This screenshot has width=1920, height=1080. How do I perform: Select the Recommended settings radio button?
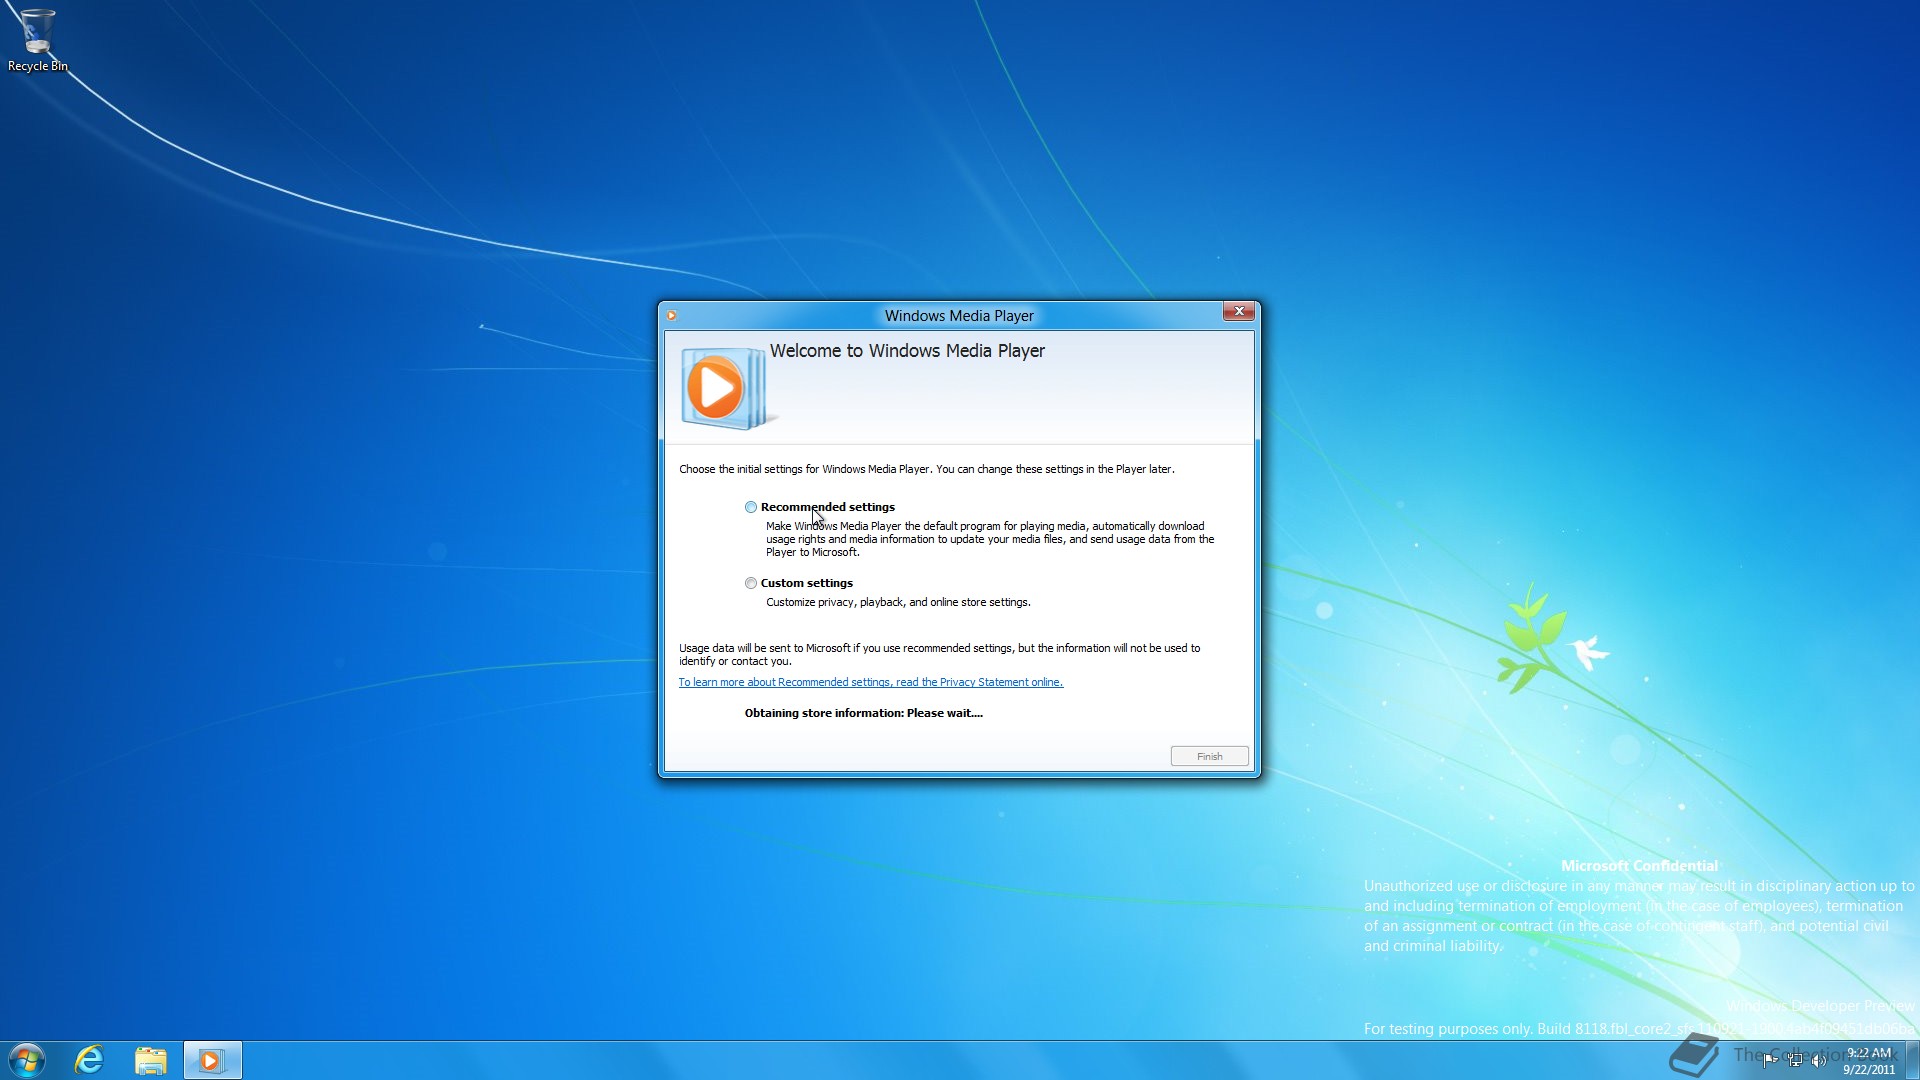coord(751,507)
